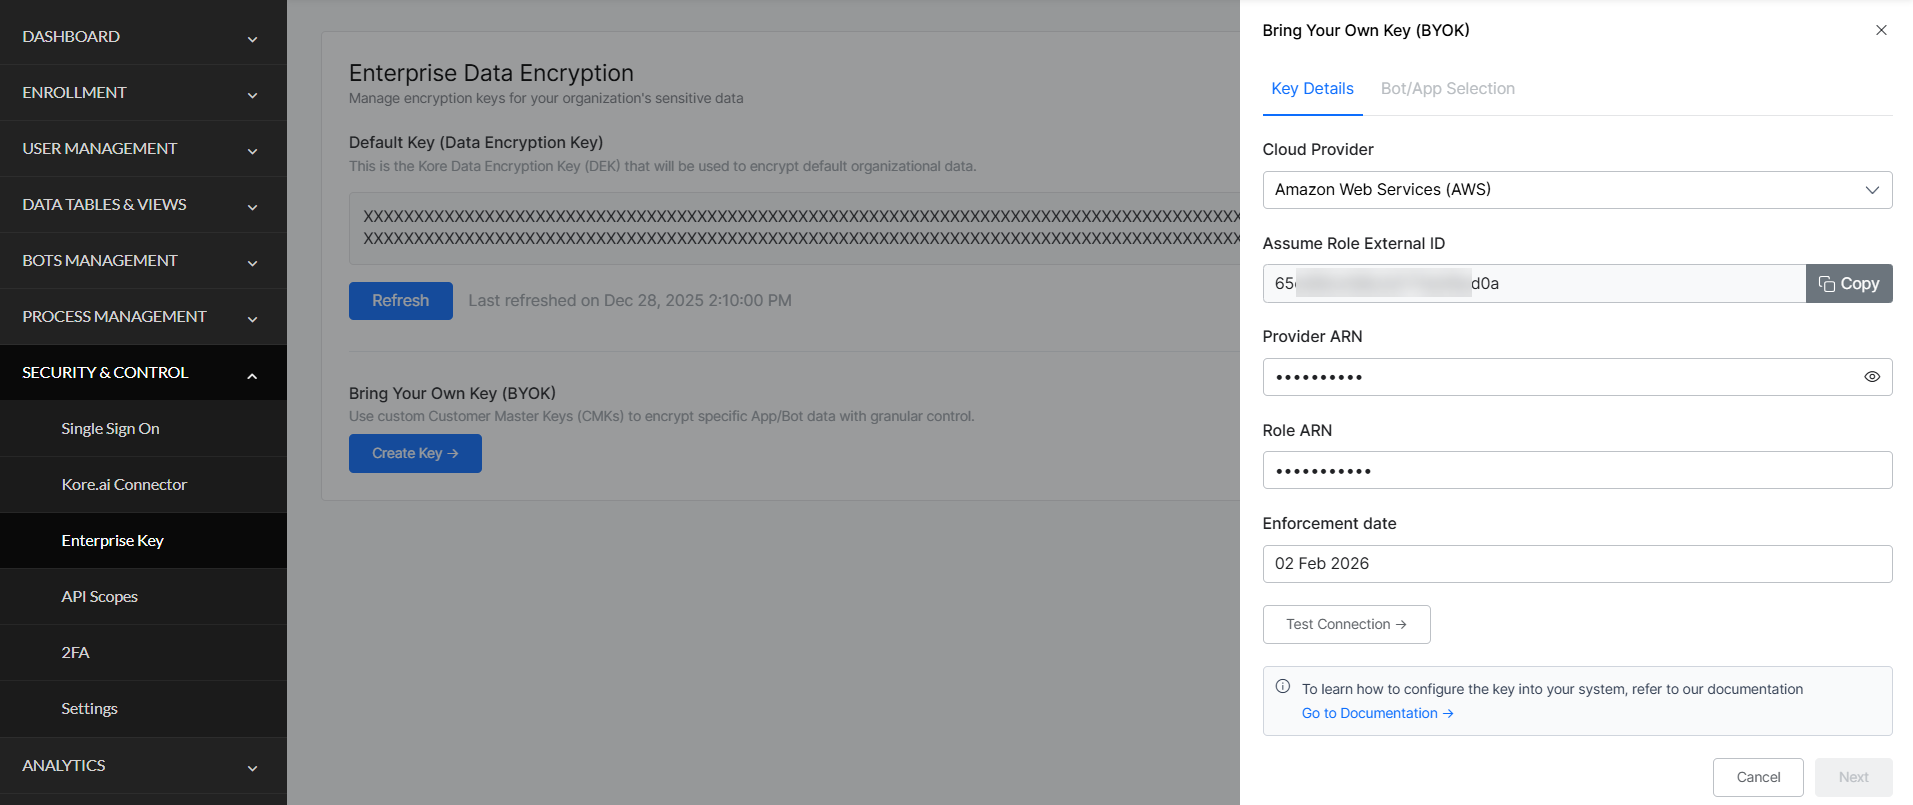
Task: Select the Key Details tab
Action: [x=1312, y=89]
